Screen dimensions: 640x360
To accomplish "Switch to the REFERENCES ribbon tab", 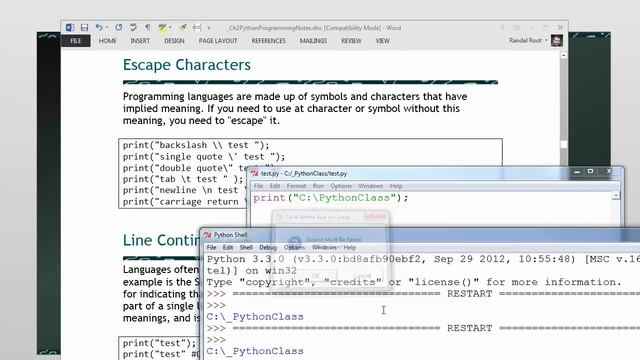I will 269,41.
